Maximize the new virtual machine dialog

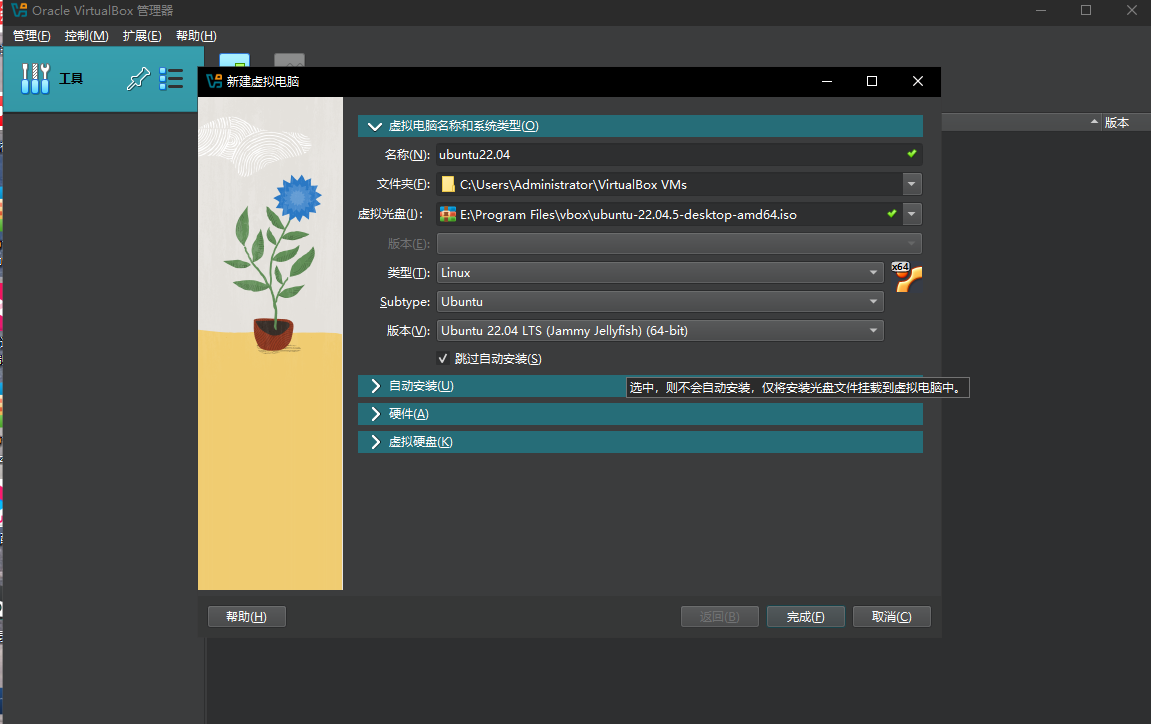(x=872, y=82)
